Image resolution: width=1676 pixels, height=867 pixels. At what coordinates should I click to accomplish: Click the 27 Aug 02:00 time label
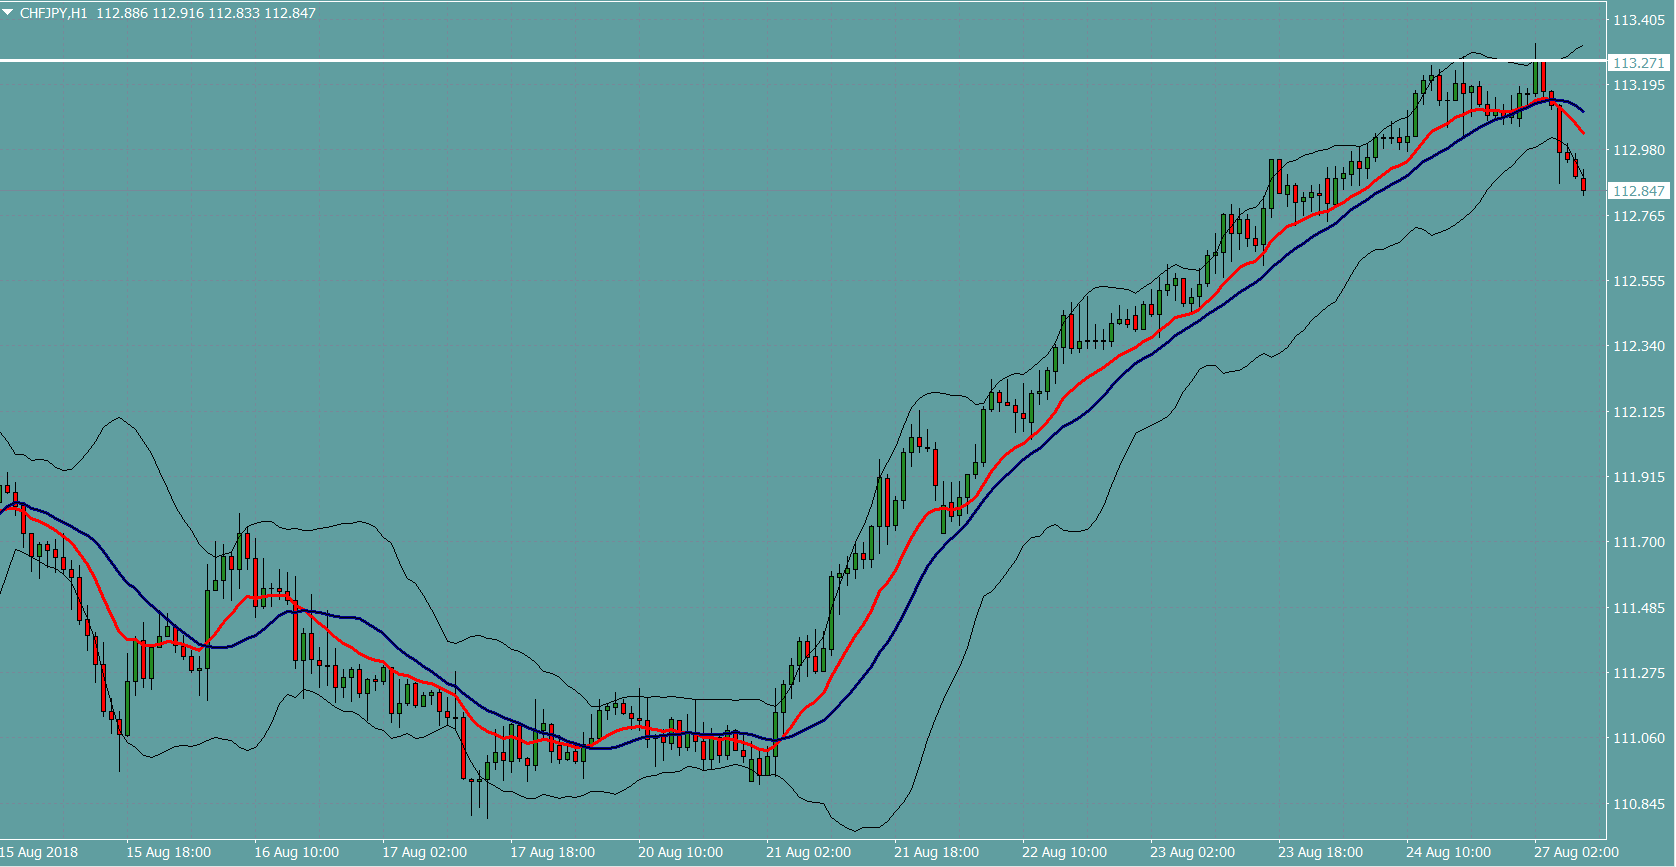coord(1576,852)
